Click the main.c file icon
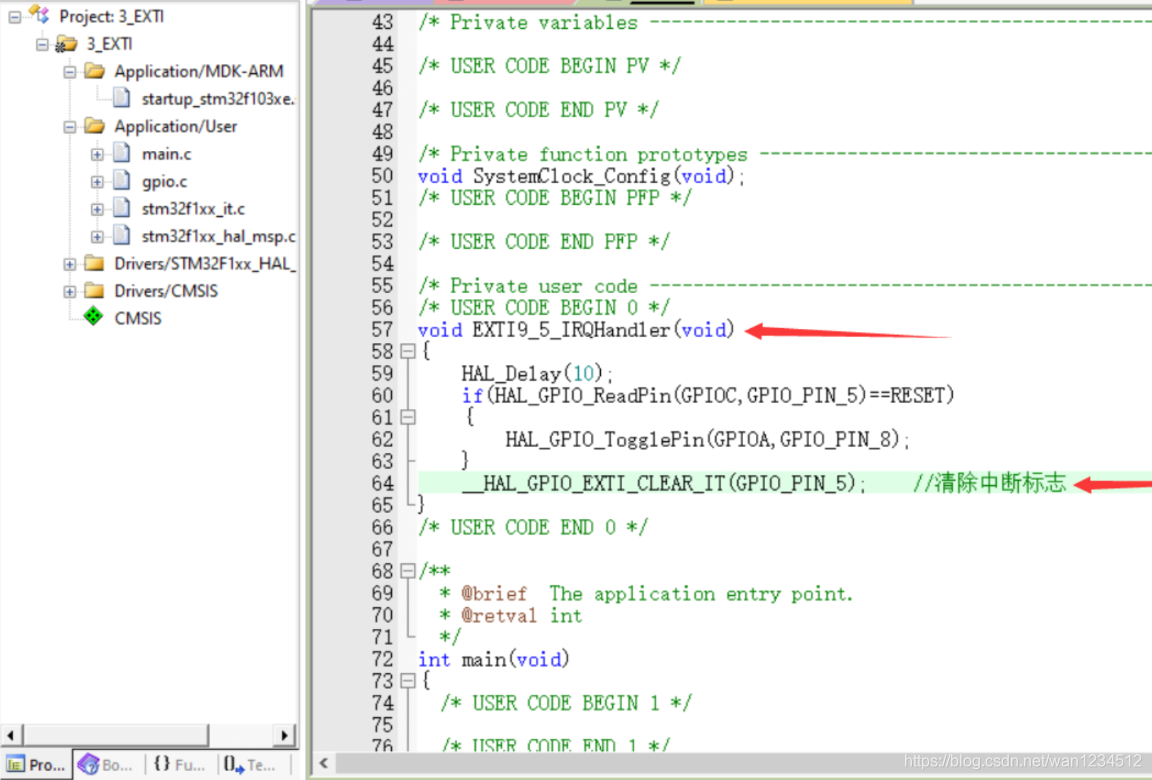1152x780 pixels. 121,154
